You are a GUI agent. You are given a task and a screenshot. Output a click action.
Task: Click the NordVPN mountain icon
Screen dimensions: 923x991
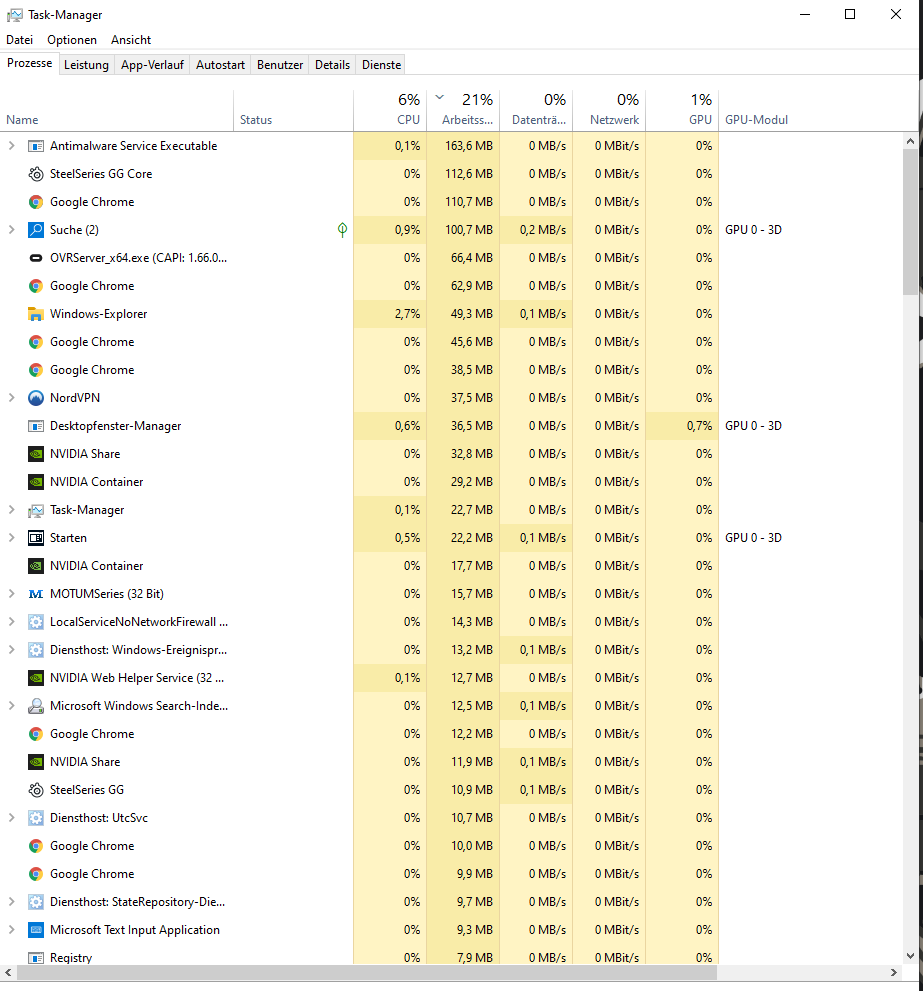click(x=36, y=398)
